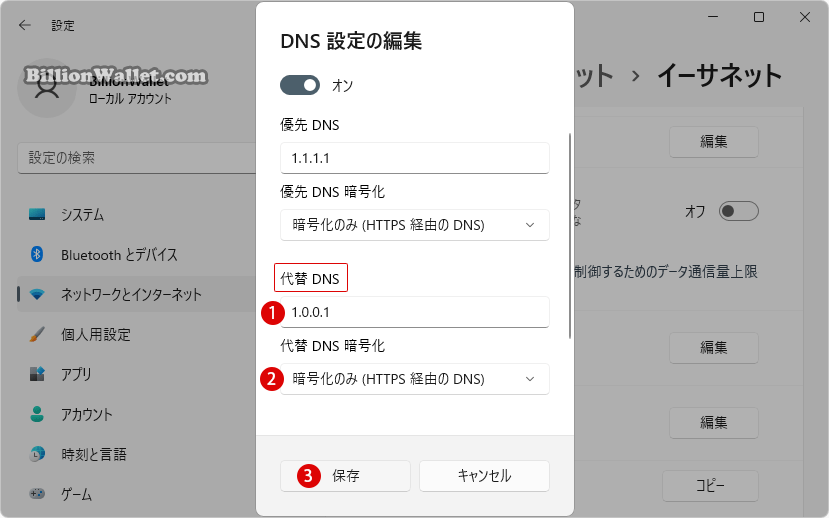Open the Accounts person icon

[x=37, y=414]
